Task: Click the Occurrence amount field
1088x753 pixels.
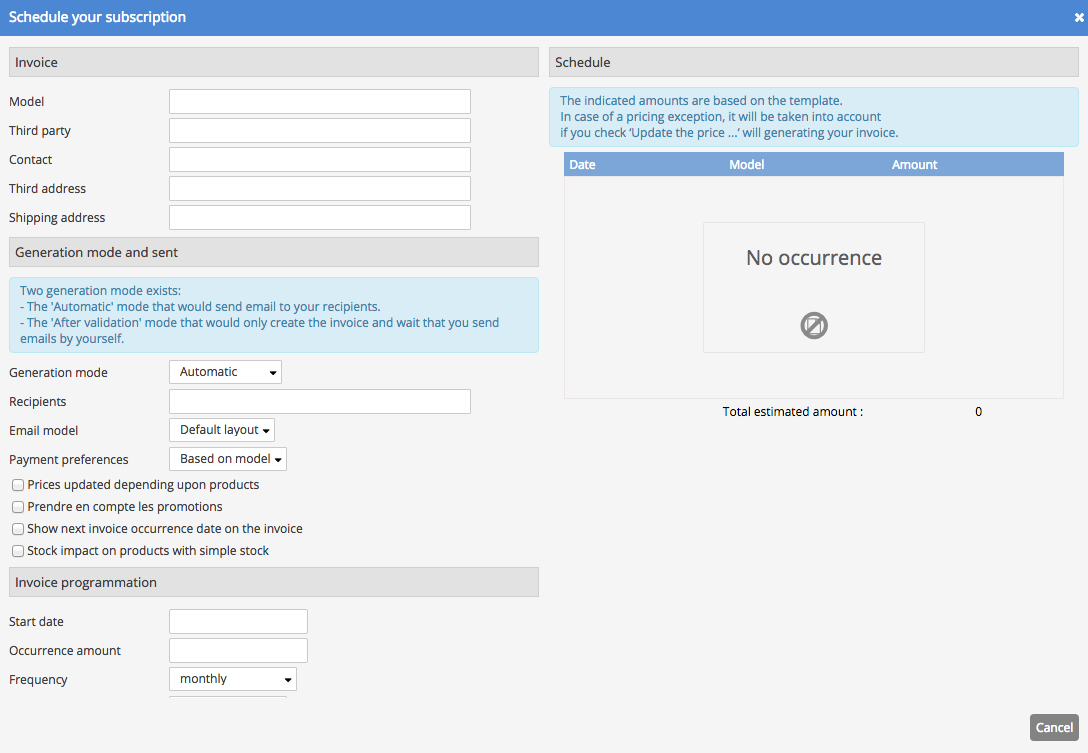Action: pos(239,650)
